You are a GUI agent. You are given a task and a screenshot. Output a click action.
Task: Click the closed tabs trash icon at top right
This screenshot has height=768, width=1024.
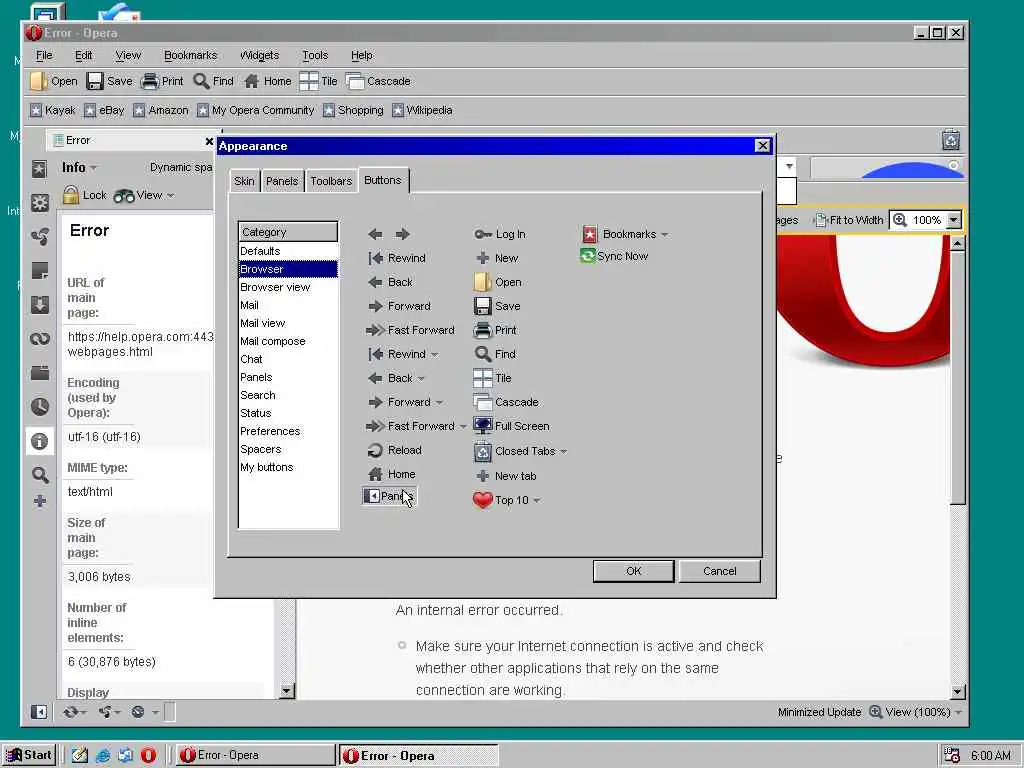951,140
